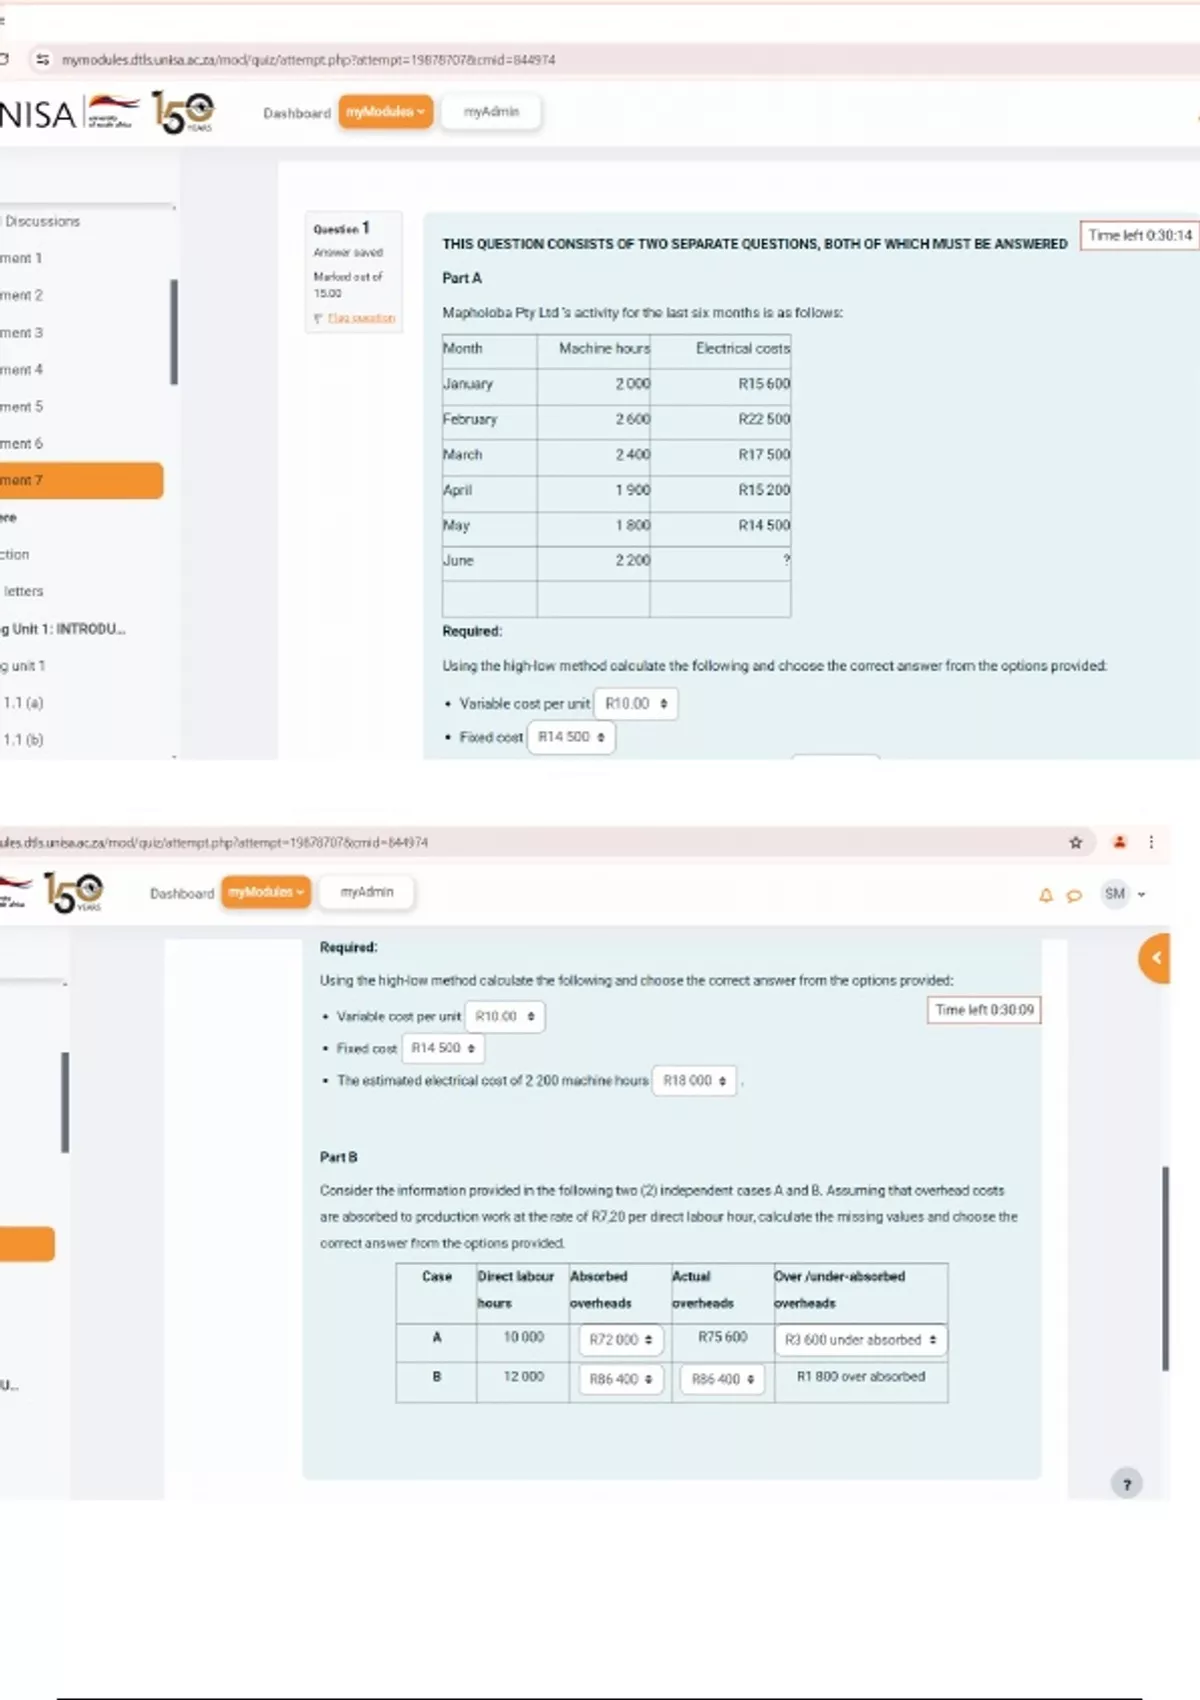Screen dimensions: 1200x1700
Task: Click the bookmark star icon in address bar
Action: [1076, 843]
